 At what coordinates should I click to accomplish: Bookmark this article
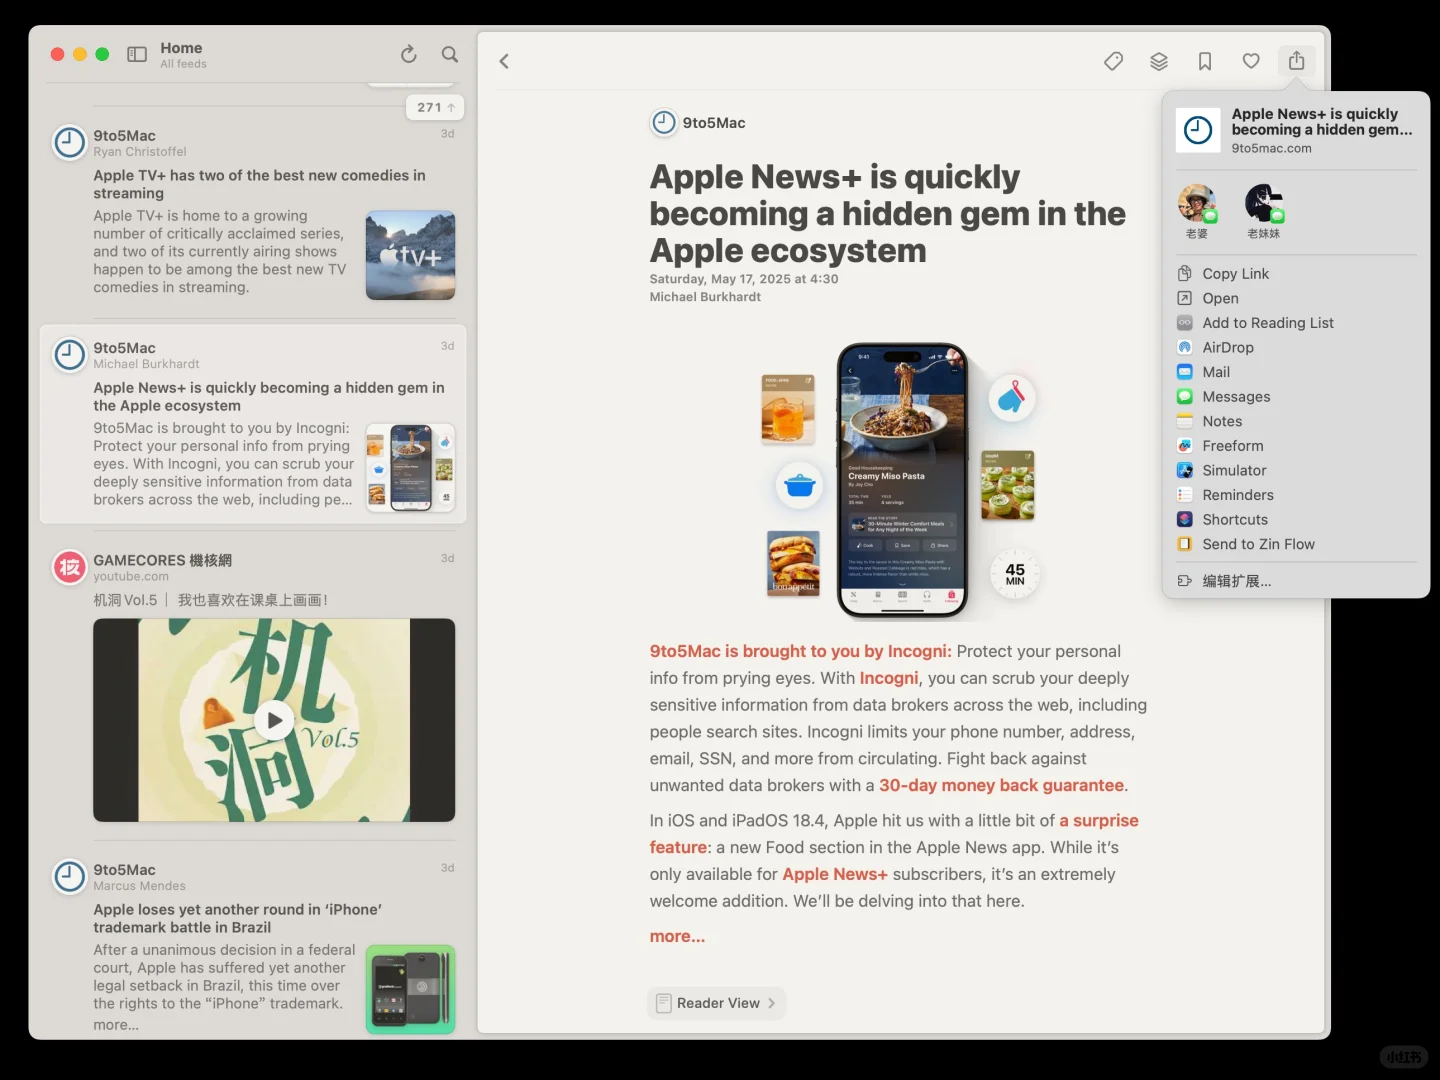(1205, 61)
